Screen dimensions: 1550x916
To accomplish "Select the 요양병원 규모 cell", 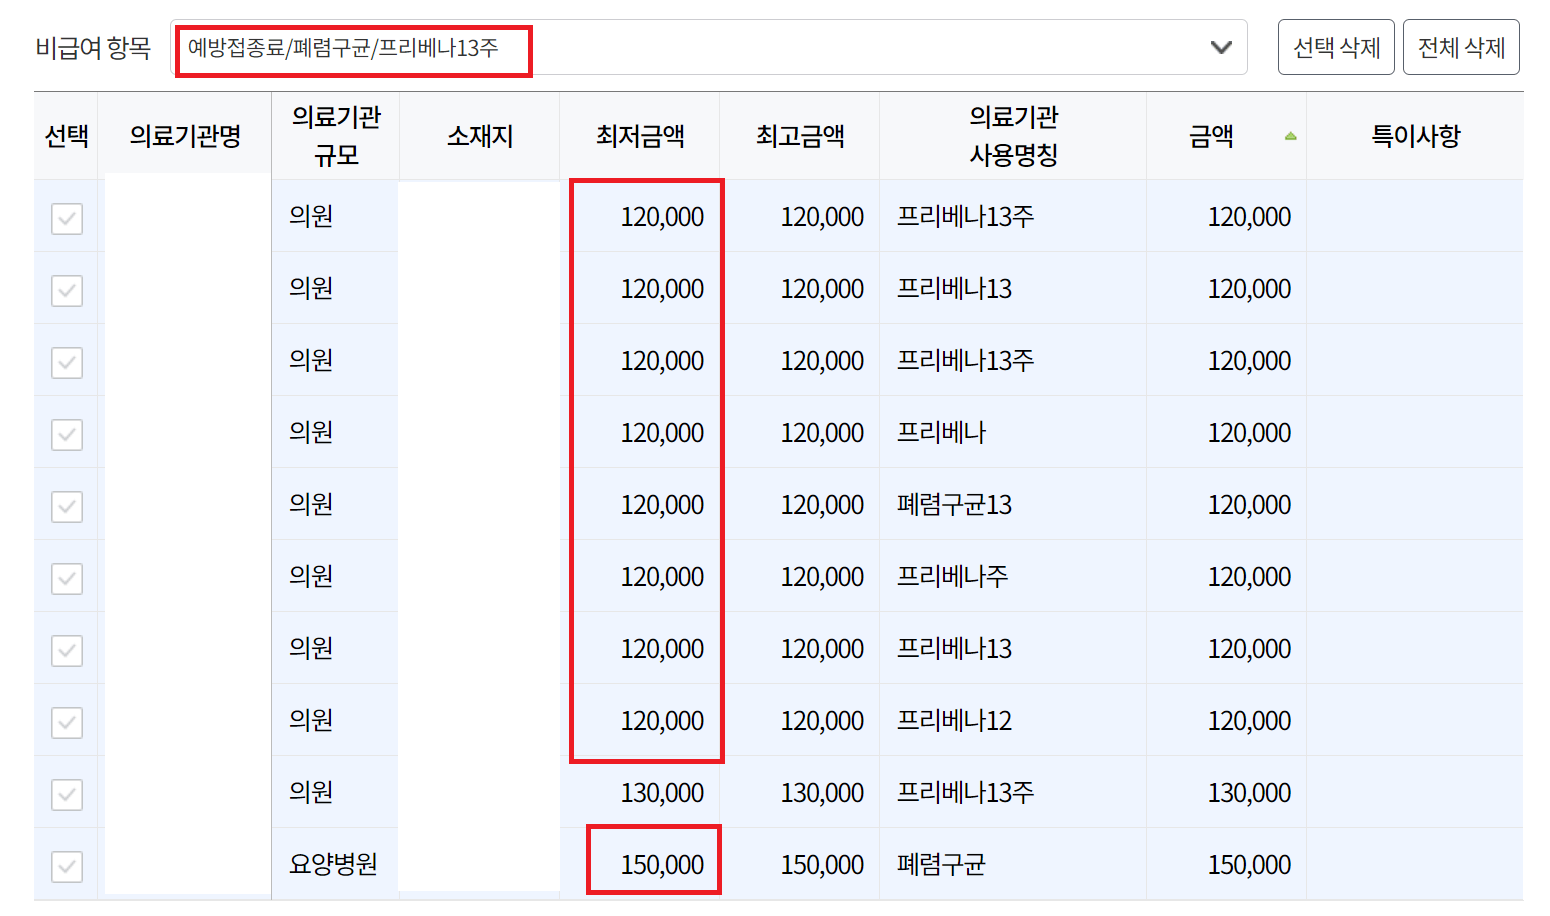I will pyautogui.click(x=333, y=864).
